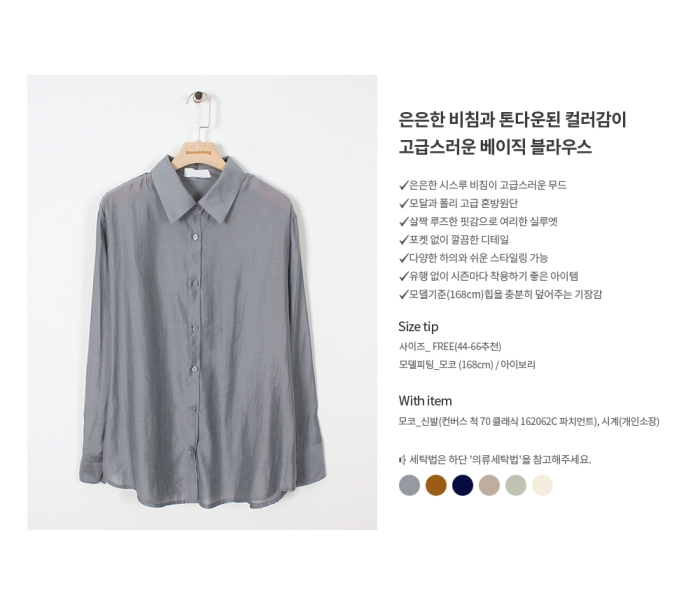Viewport: 700px width, 605px height.
Task: Click the checkmark before 다양한 하의와 쉬운 스타일링
Action: coord(404,258)
